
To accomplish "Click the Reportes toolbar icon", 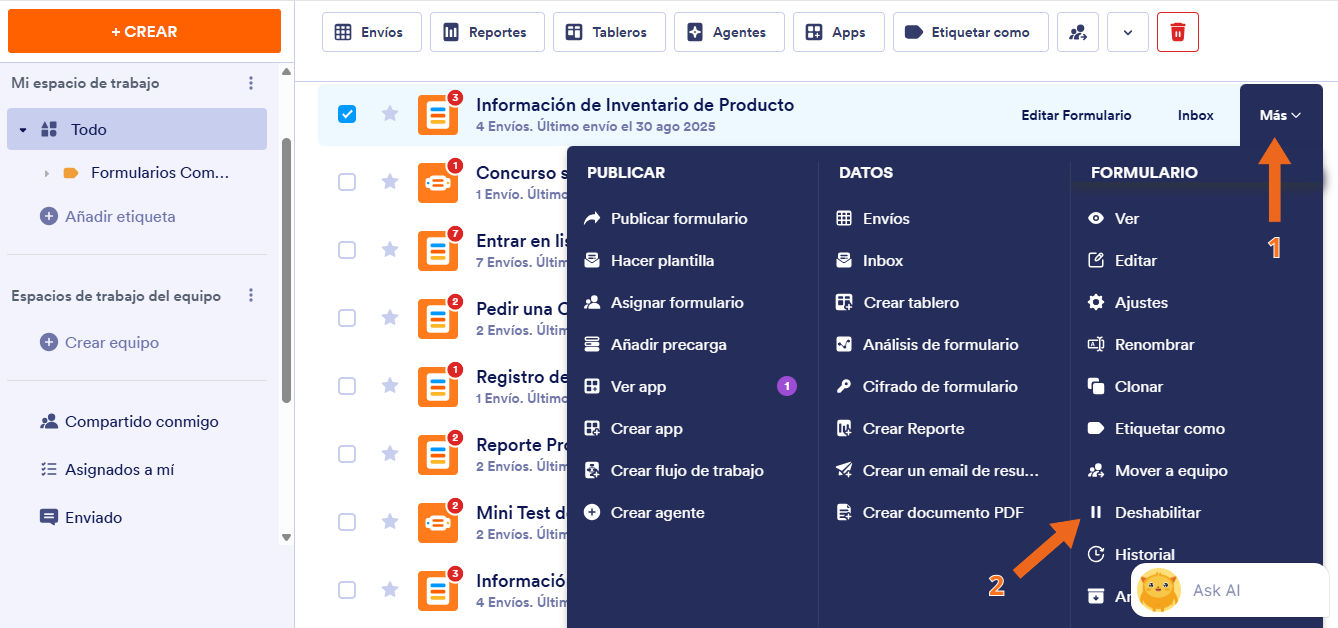I will click(x=487, y=31).
